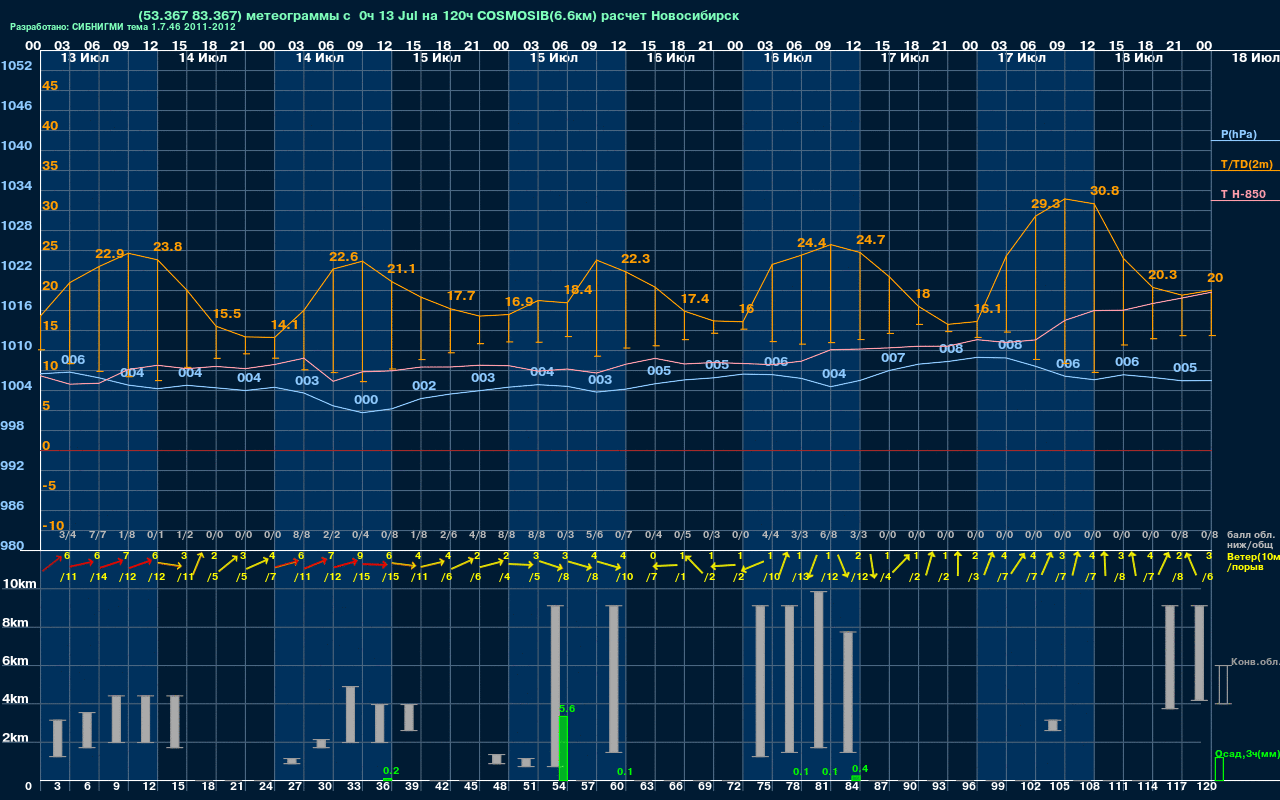Click the 16.9 temperature label

coord(519,301)
